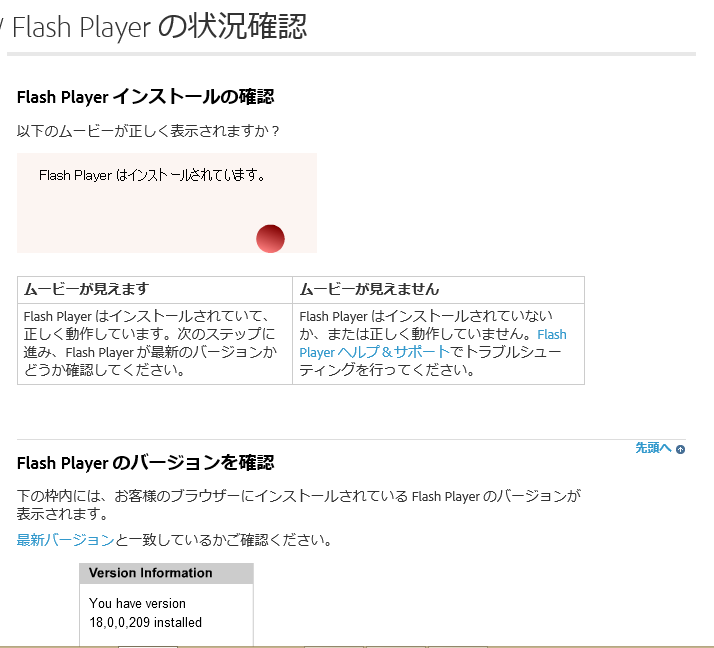Viewport: 714px width, 648px height.
Task: Click the 下の枠内には paragraph text
Action: click(x=299, y=505)
